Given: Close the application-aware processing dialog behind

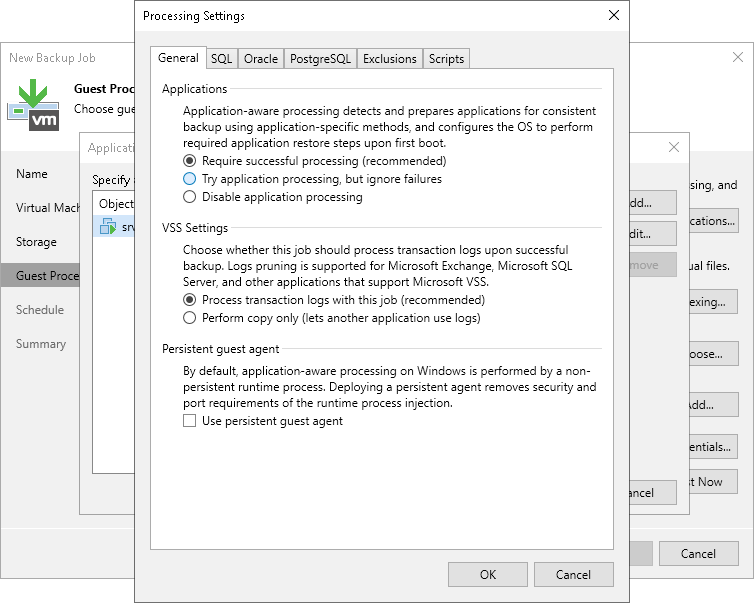Looking at the screenshot, I should [674, 147].
